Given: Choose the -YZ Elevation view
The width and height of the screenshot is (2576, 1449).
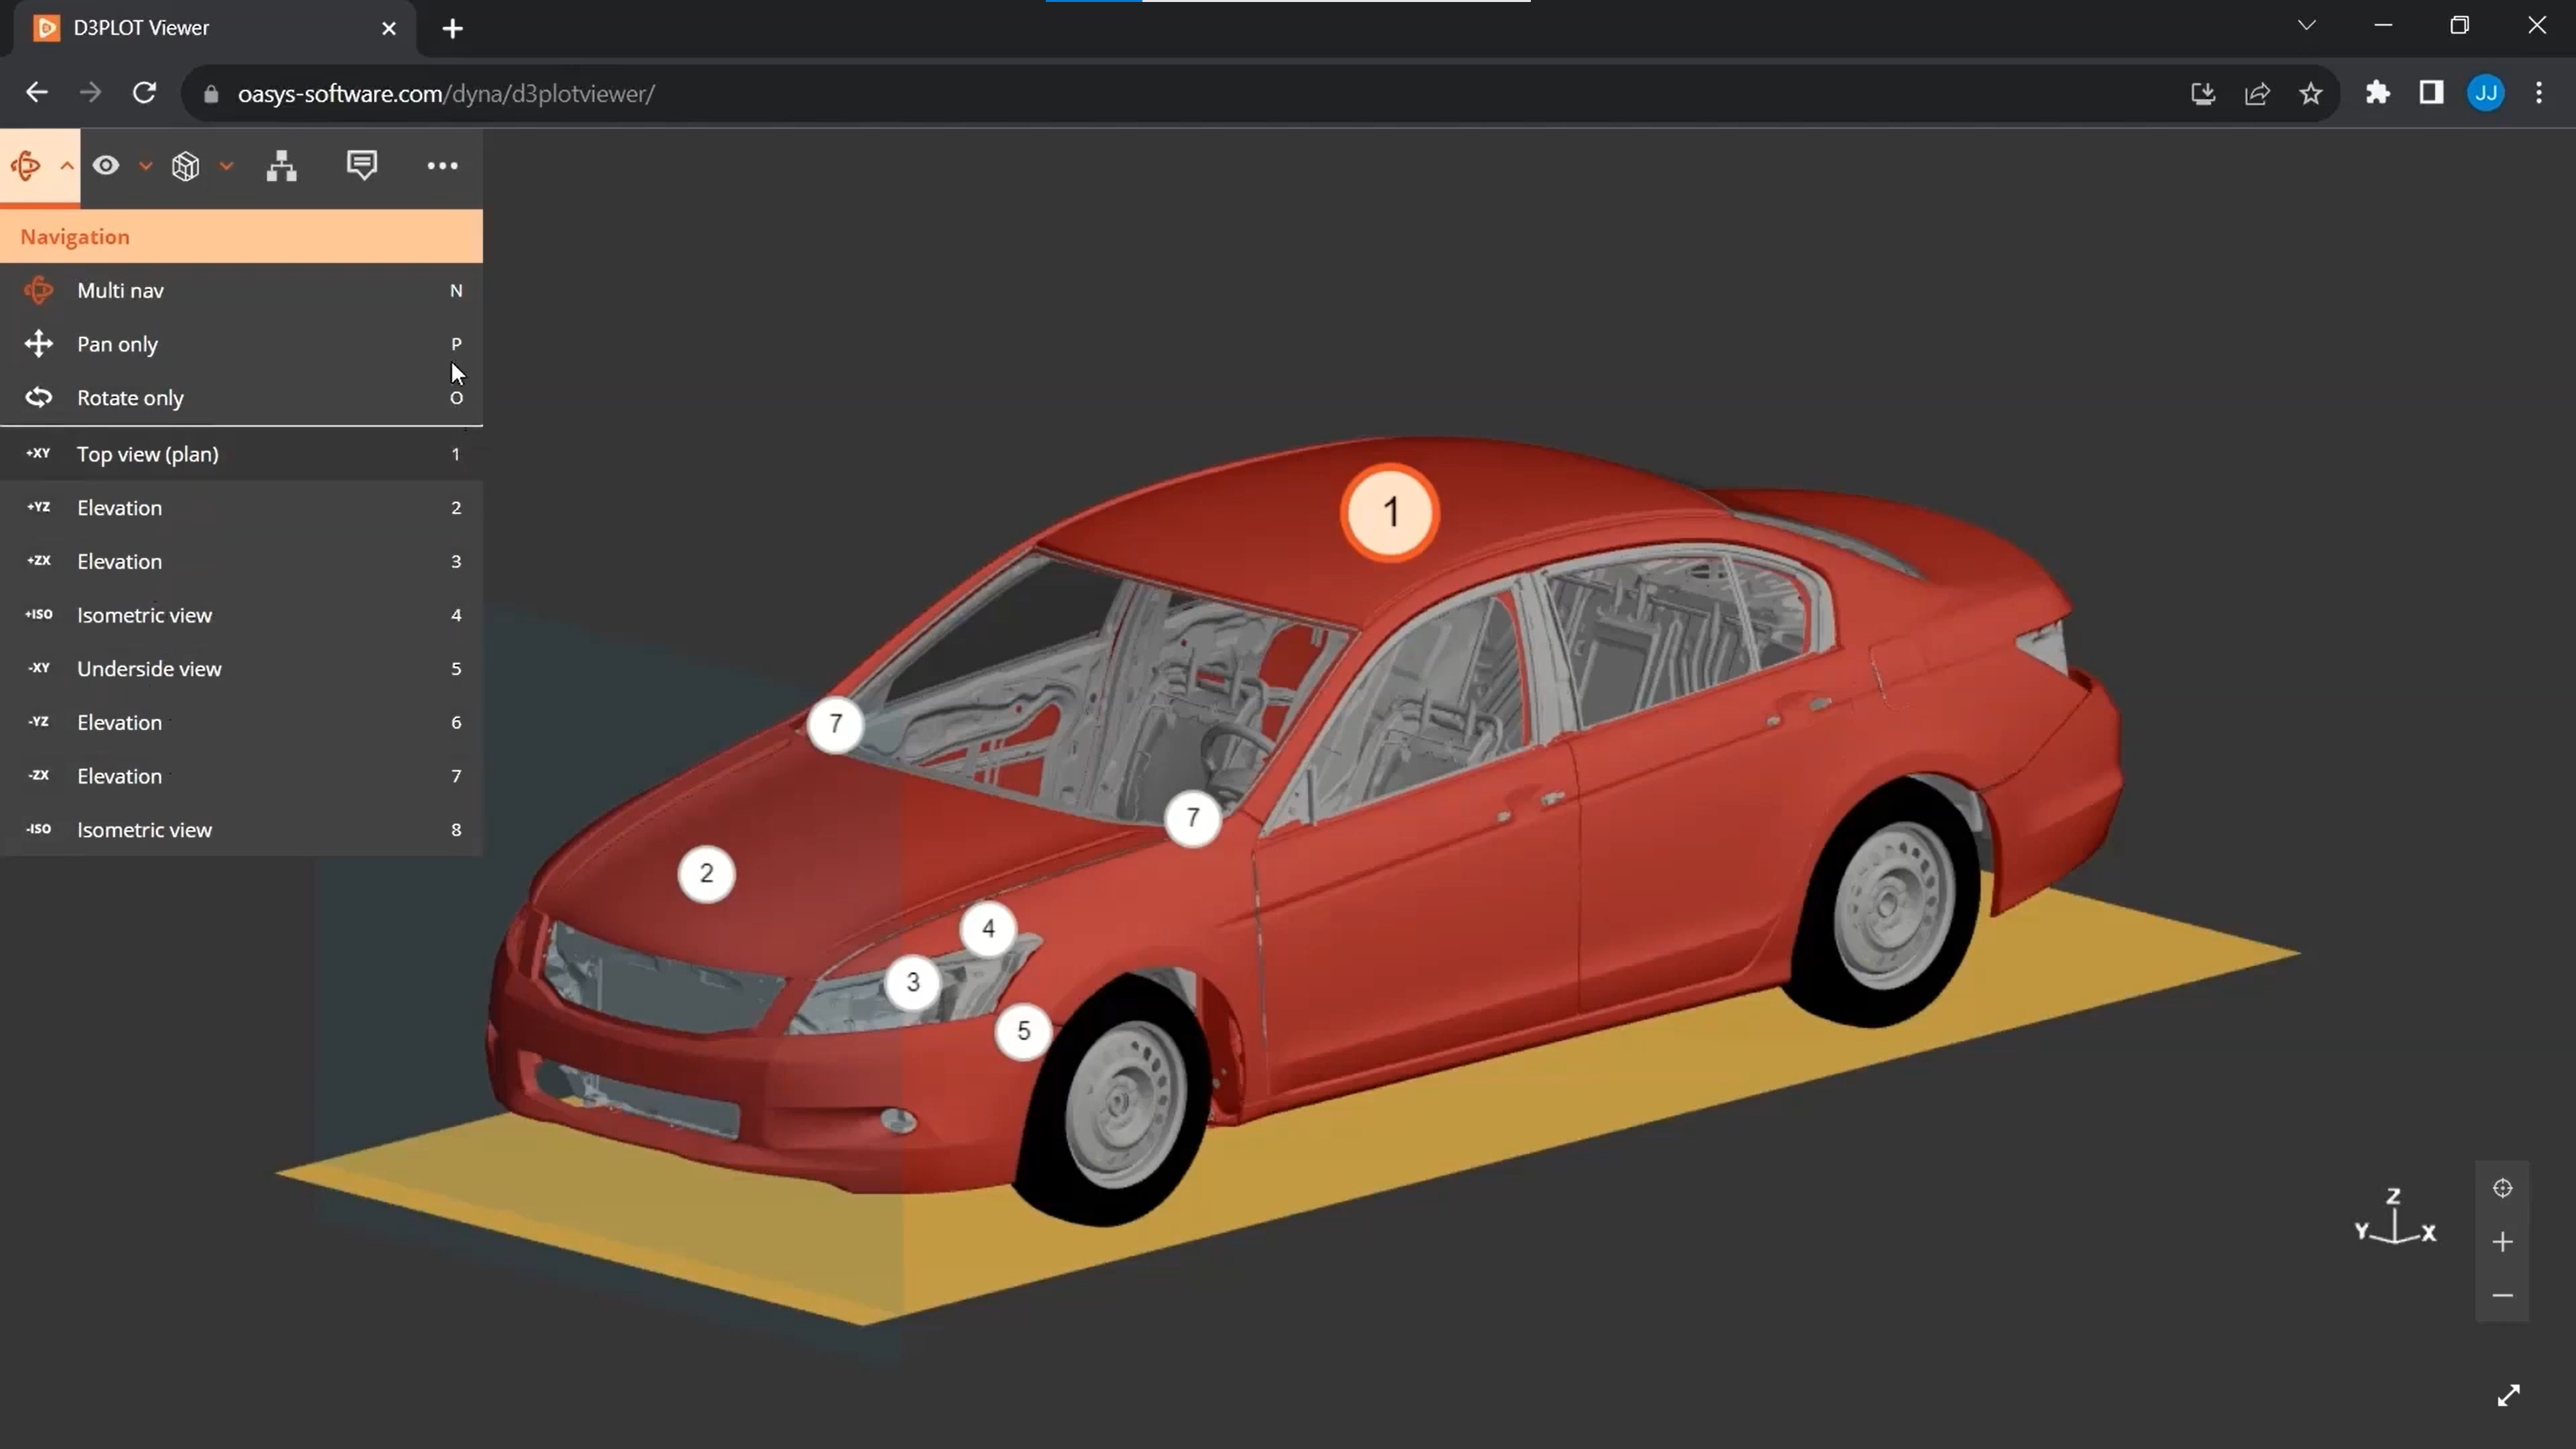Looking at the screenshot, I should 241,723.
